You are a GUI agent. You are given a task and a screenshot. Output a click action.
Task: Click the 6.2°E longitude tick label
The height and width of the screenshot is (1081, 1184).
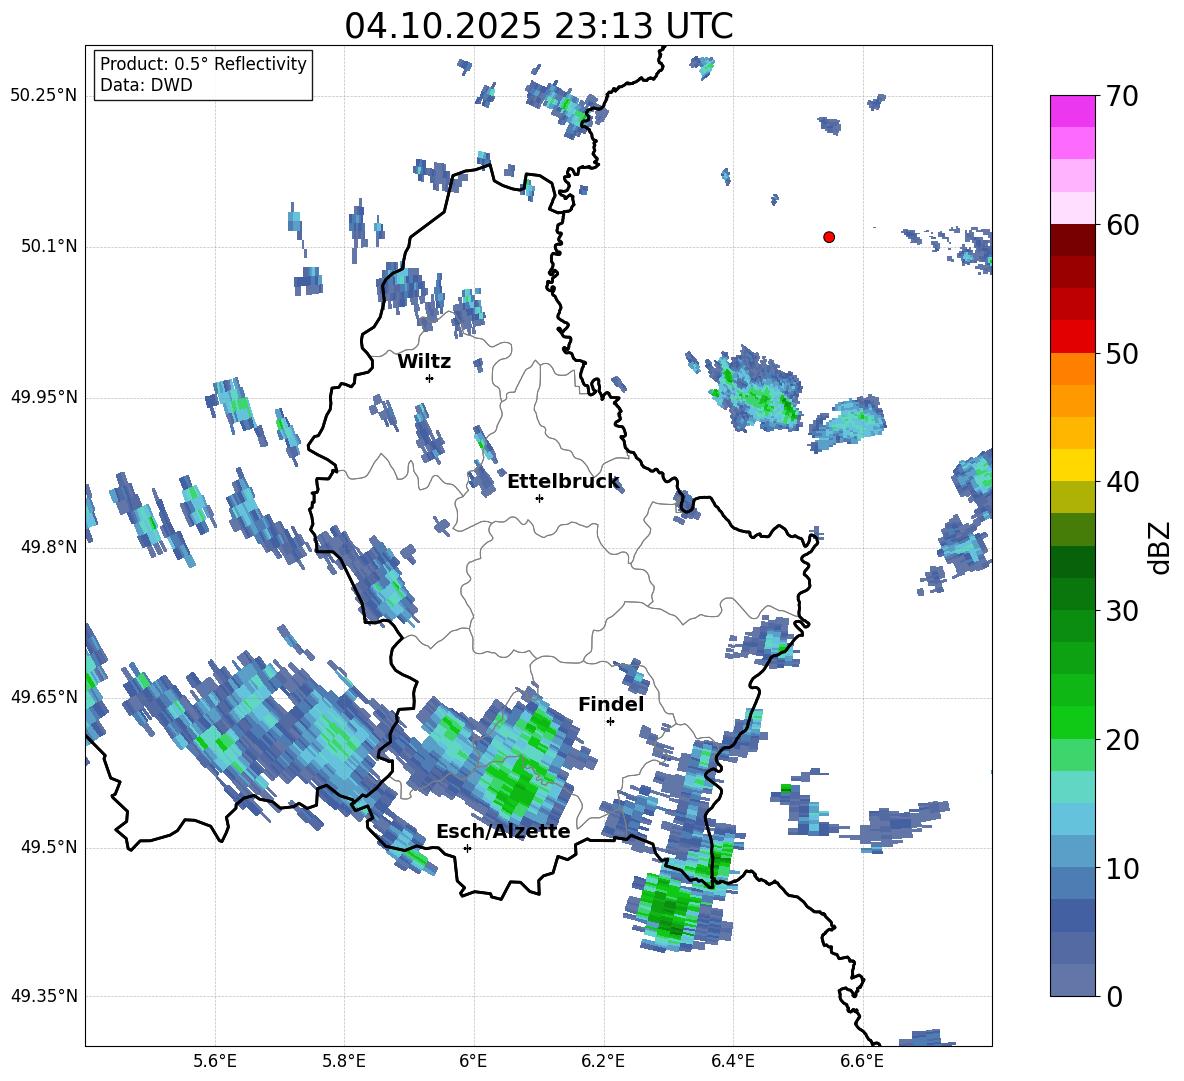603,1061
